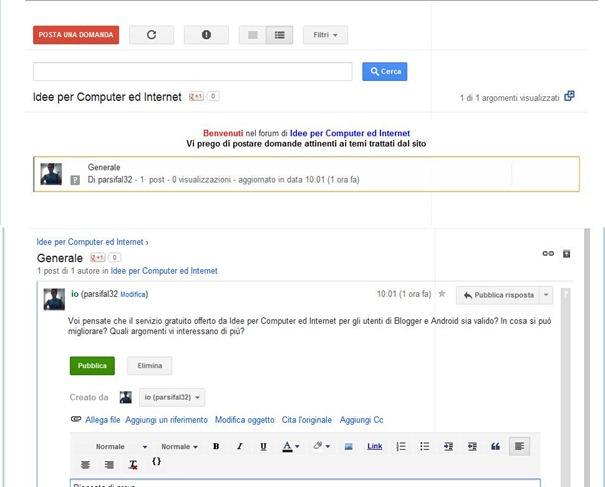Click the paperclip attachment icon
Image resolution: width=605 pixels, height=487 pixels.
(76, 419)
